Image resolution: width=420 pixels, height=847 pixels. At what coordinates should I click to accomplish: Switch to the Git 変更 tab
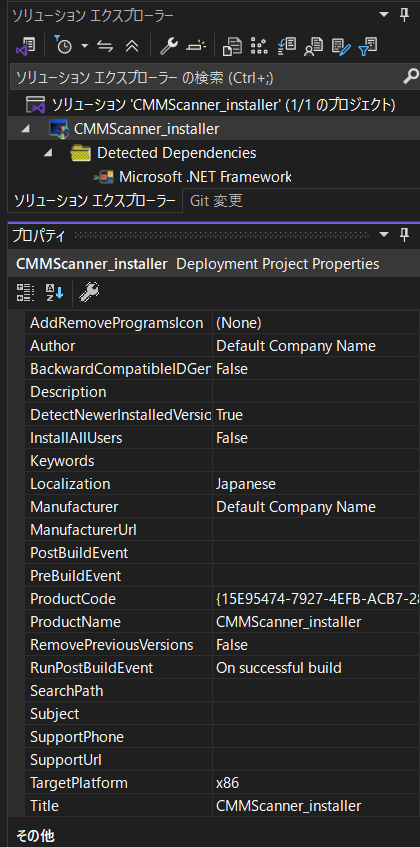(x=216, y=201)
